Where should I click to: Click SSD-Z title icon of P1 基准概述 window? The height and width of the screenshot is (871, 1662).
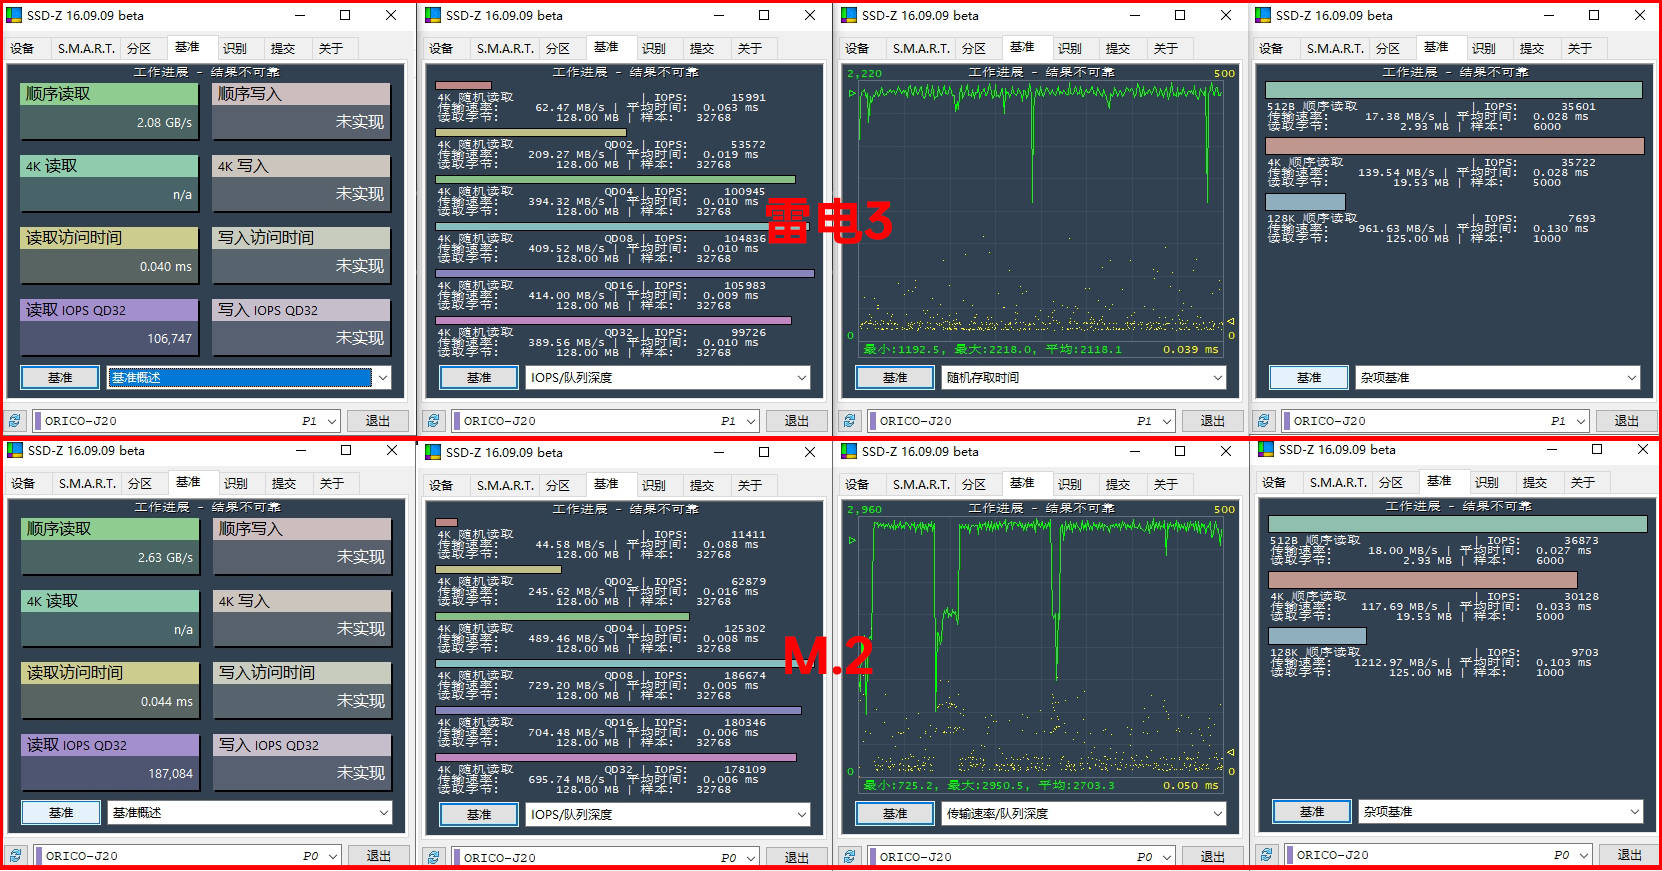point(14,15)
